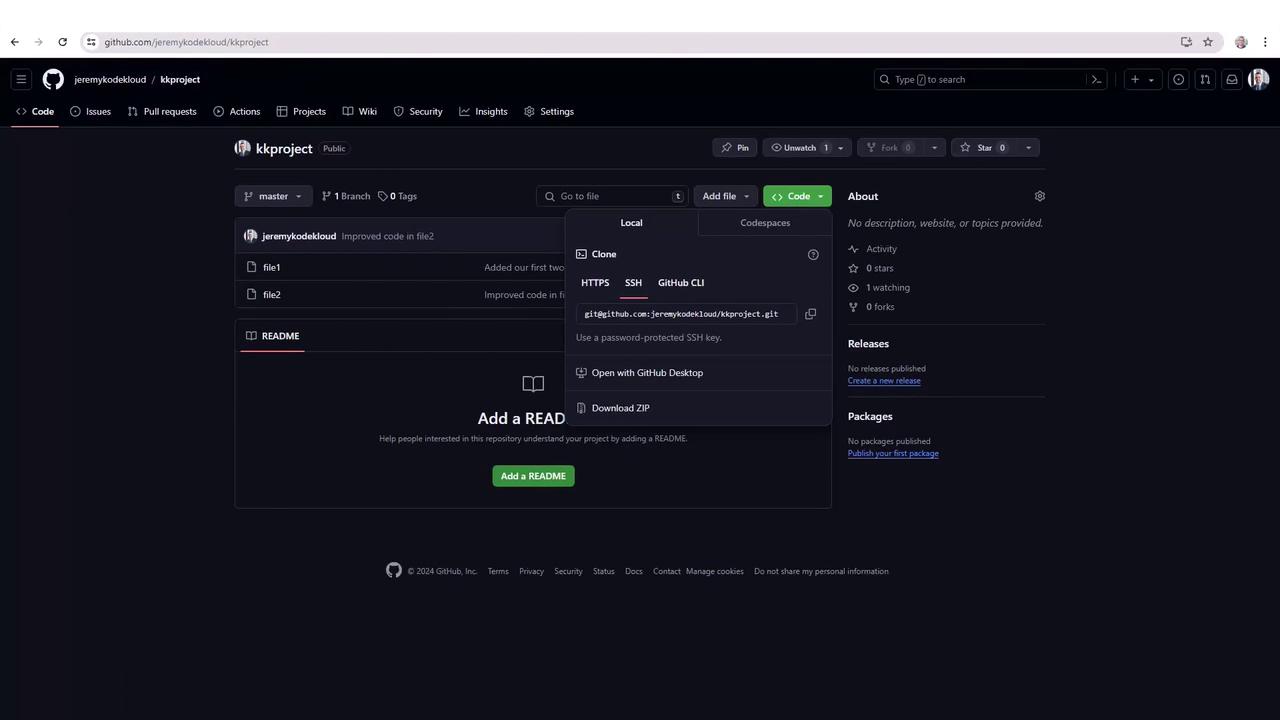Bookmark this page with the star icon

tap(1208, 42)
